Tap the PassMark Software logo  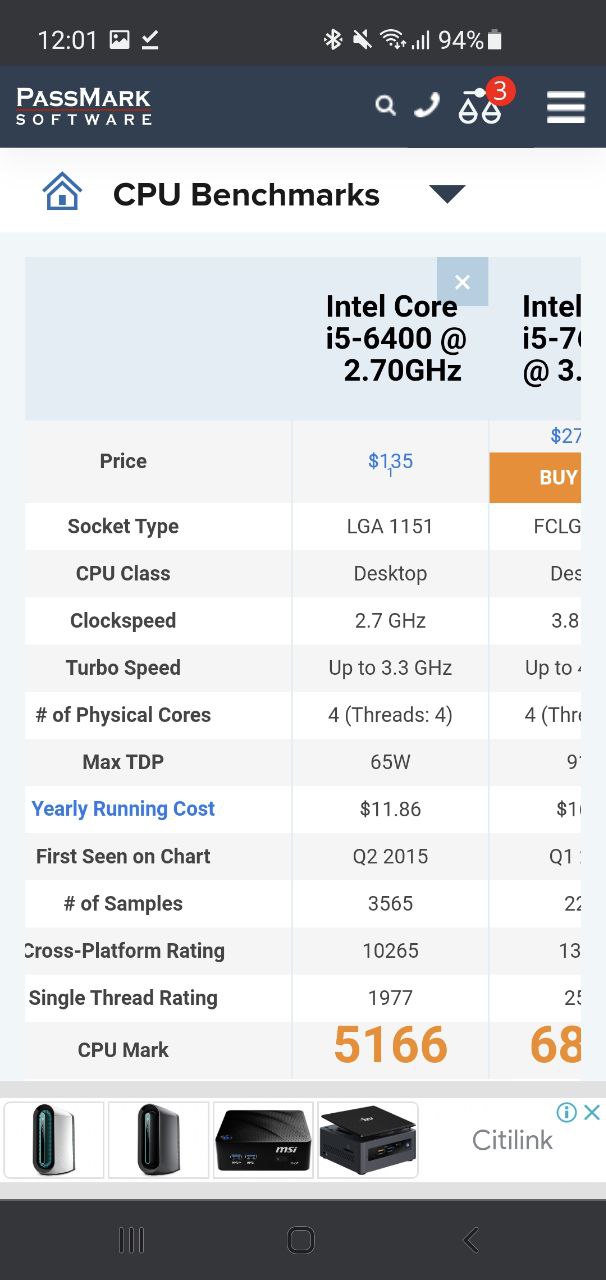84,106
